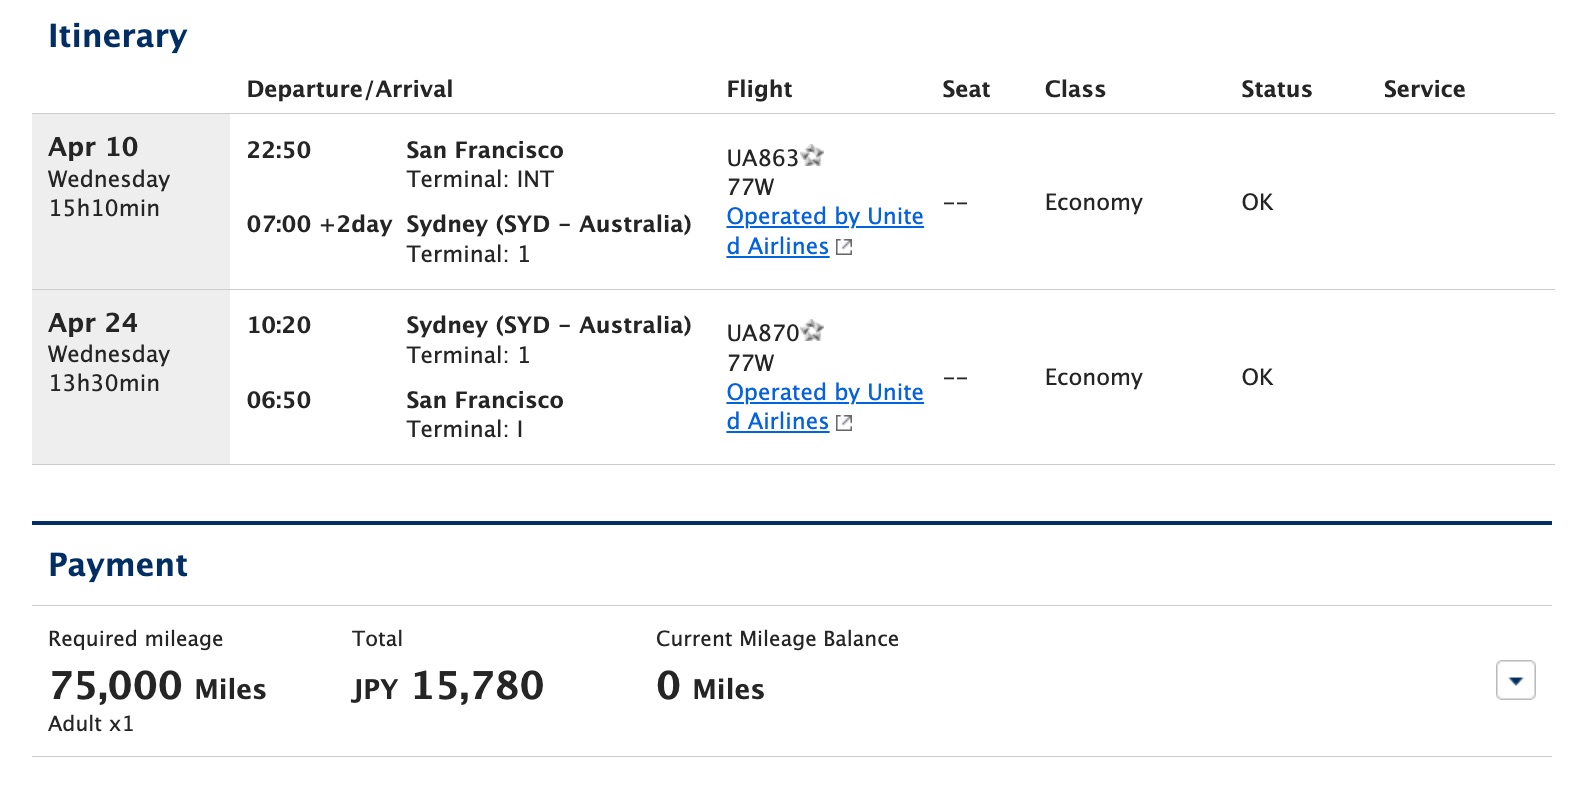Select the Itinerary section heading
This screenshot has width=1582, height=800.
pyautogui.click(x=117, y=35)
